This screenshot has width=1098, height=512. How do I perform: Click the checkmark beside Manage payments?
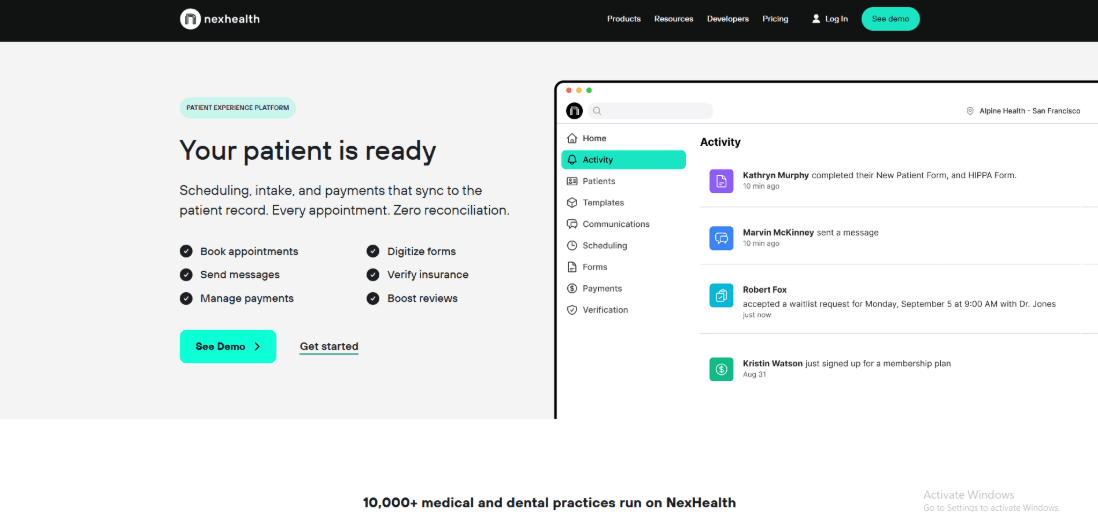(x=186, y=298)
